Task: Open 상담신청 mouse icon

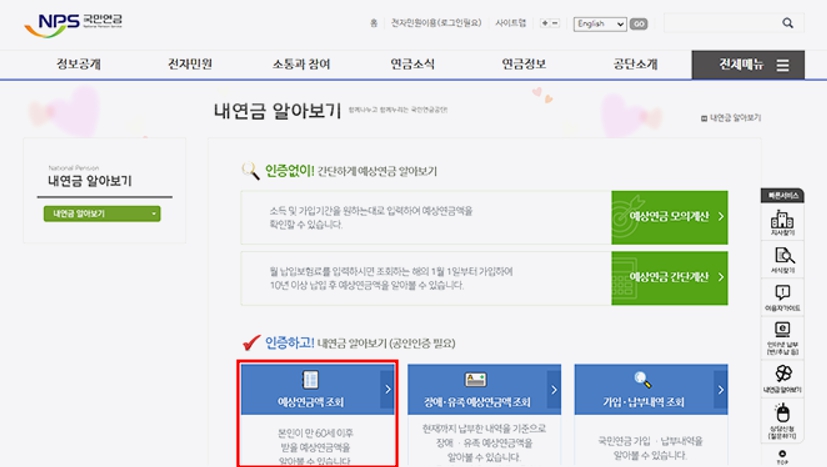Action: tap(783, 413)
